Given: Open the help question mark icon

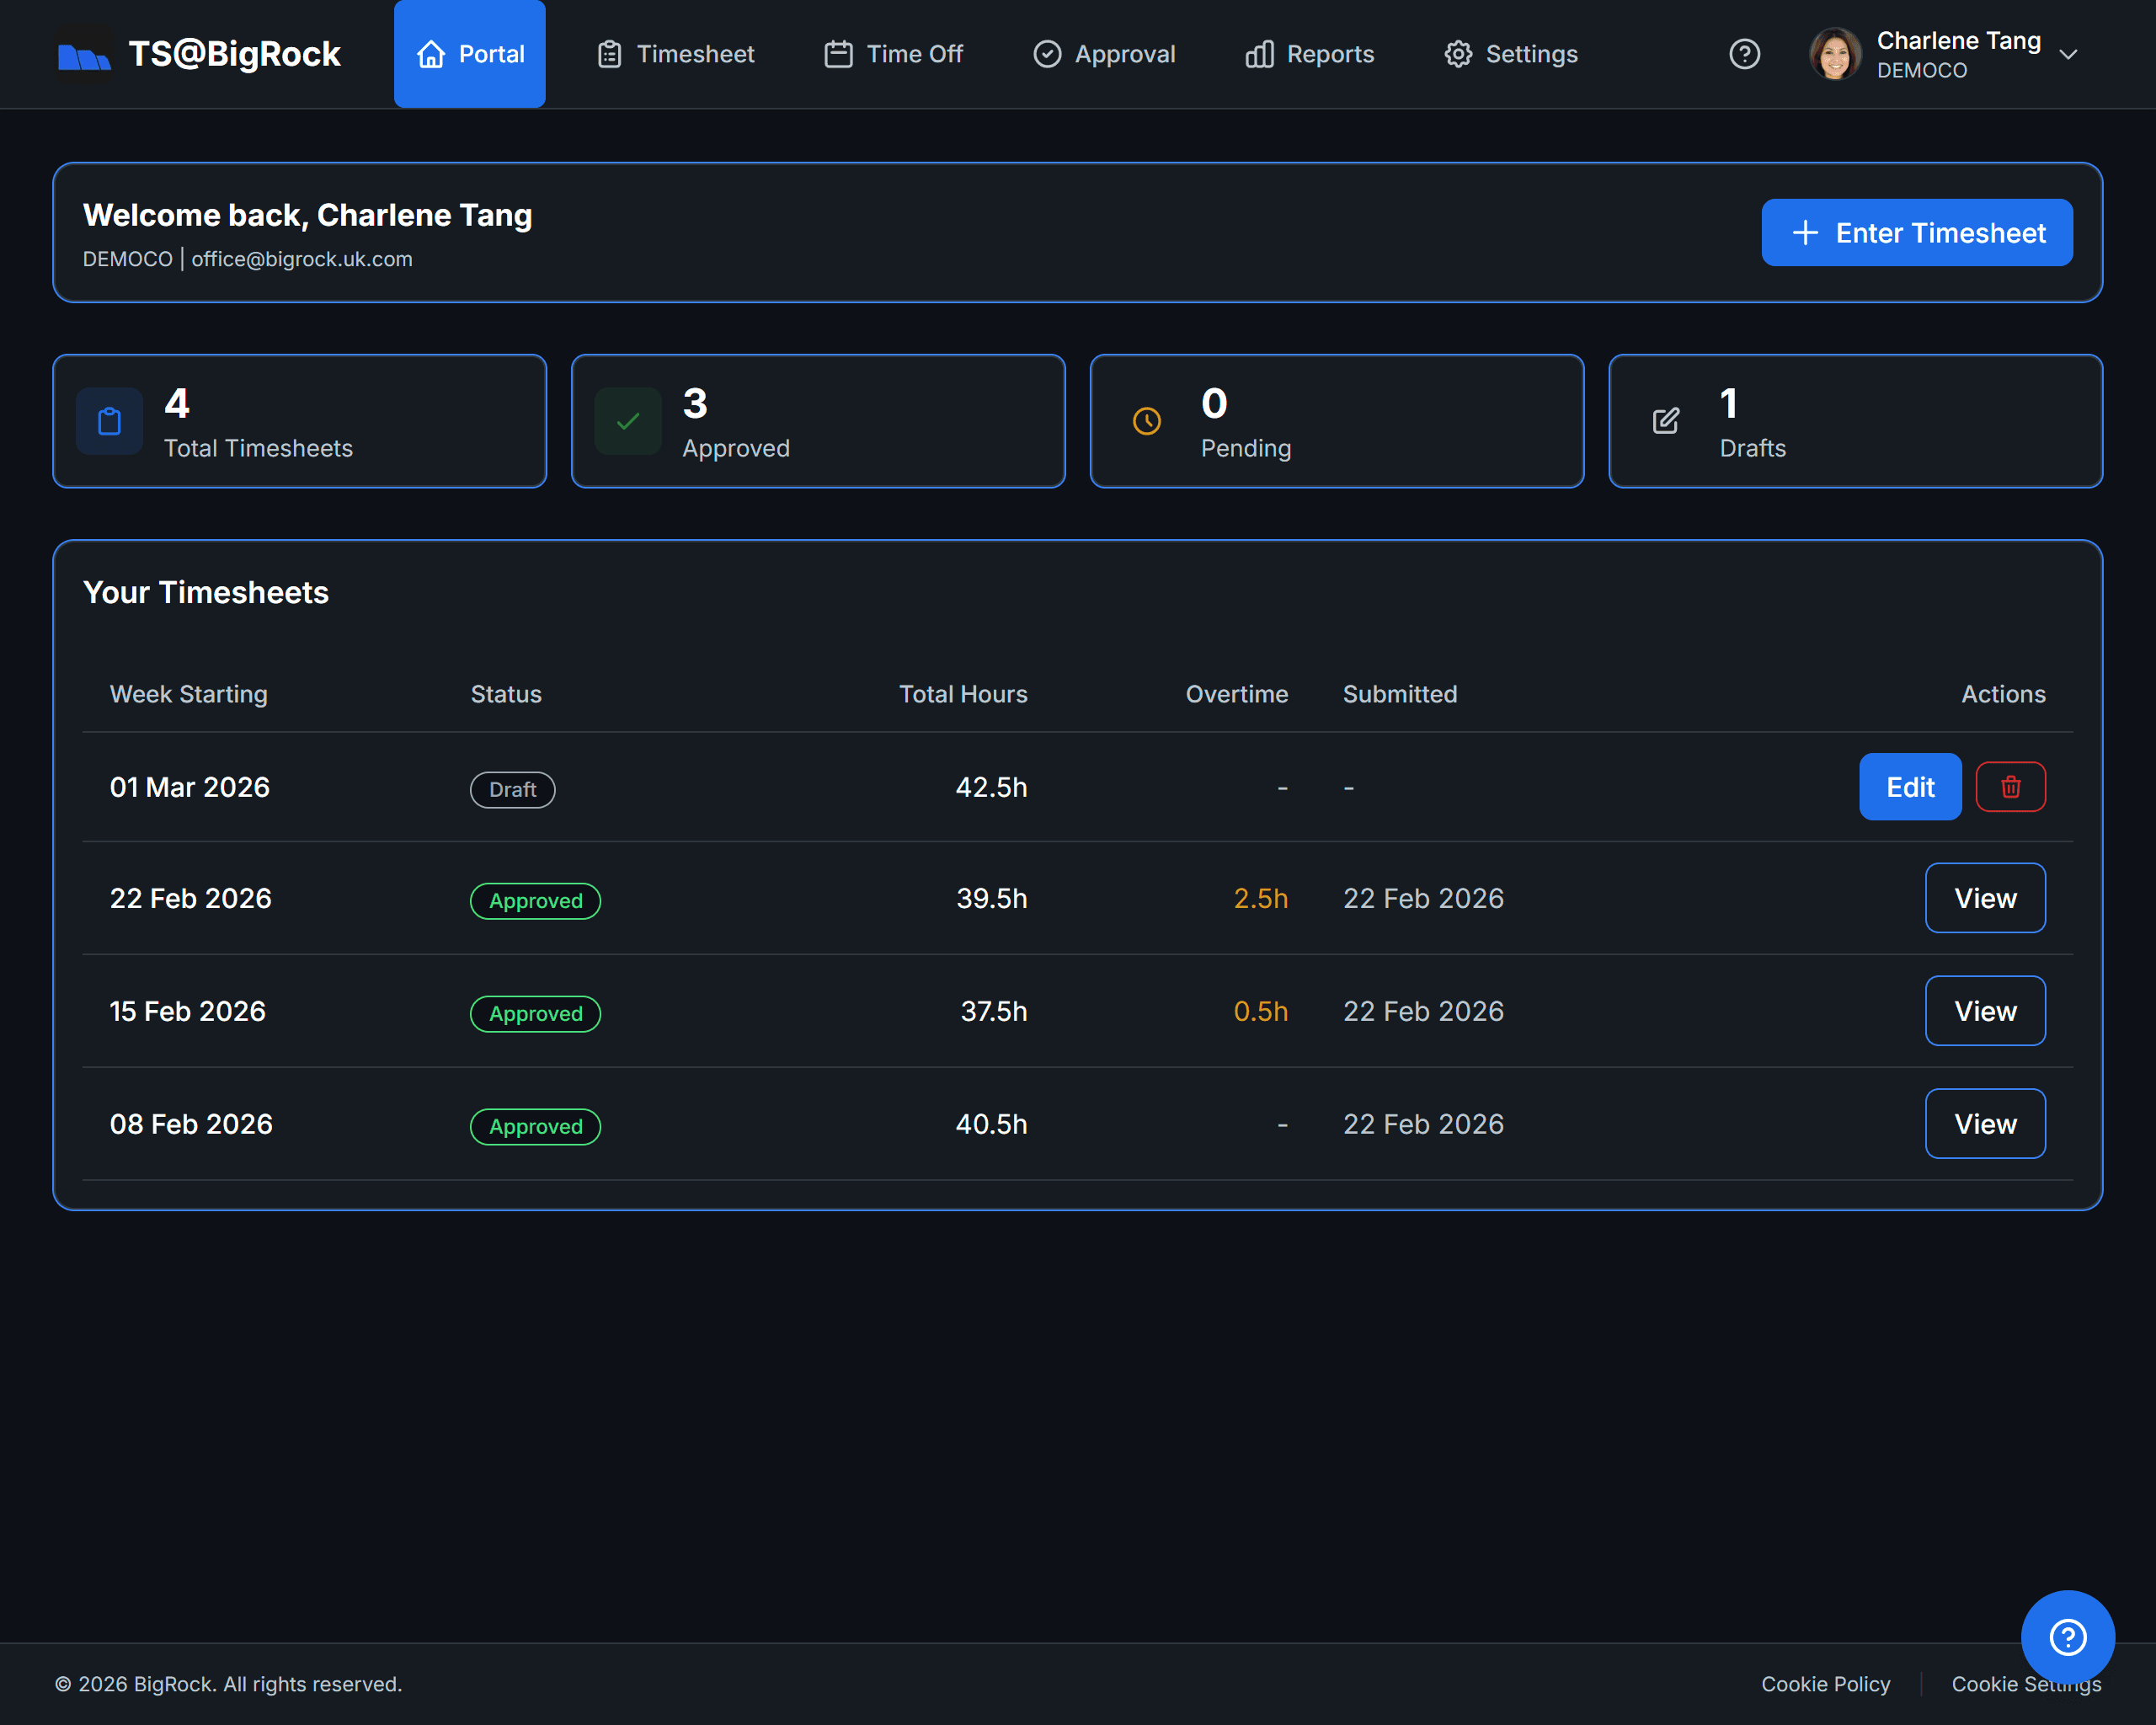Looking at the screenshot, I should (1744, 54).
